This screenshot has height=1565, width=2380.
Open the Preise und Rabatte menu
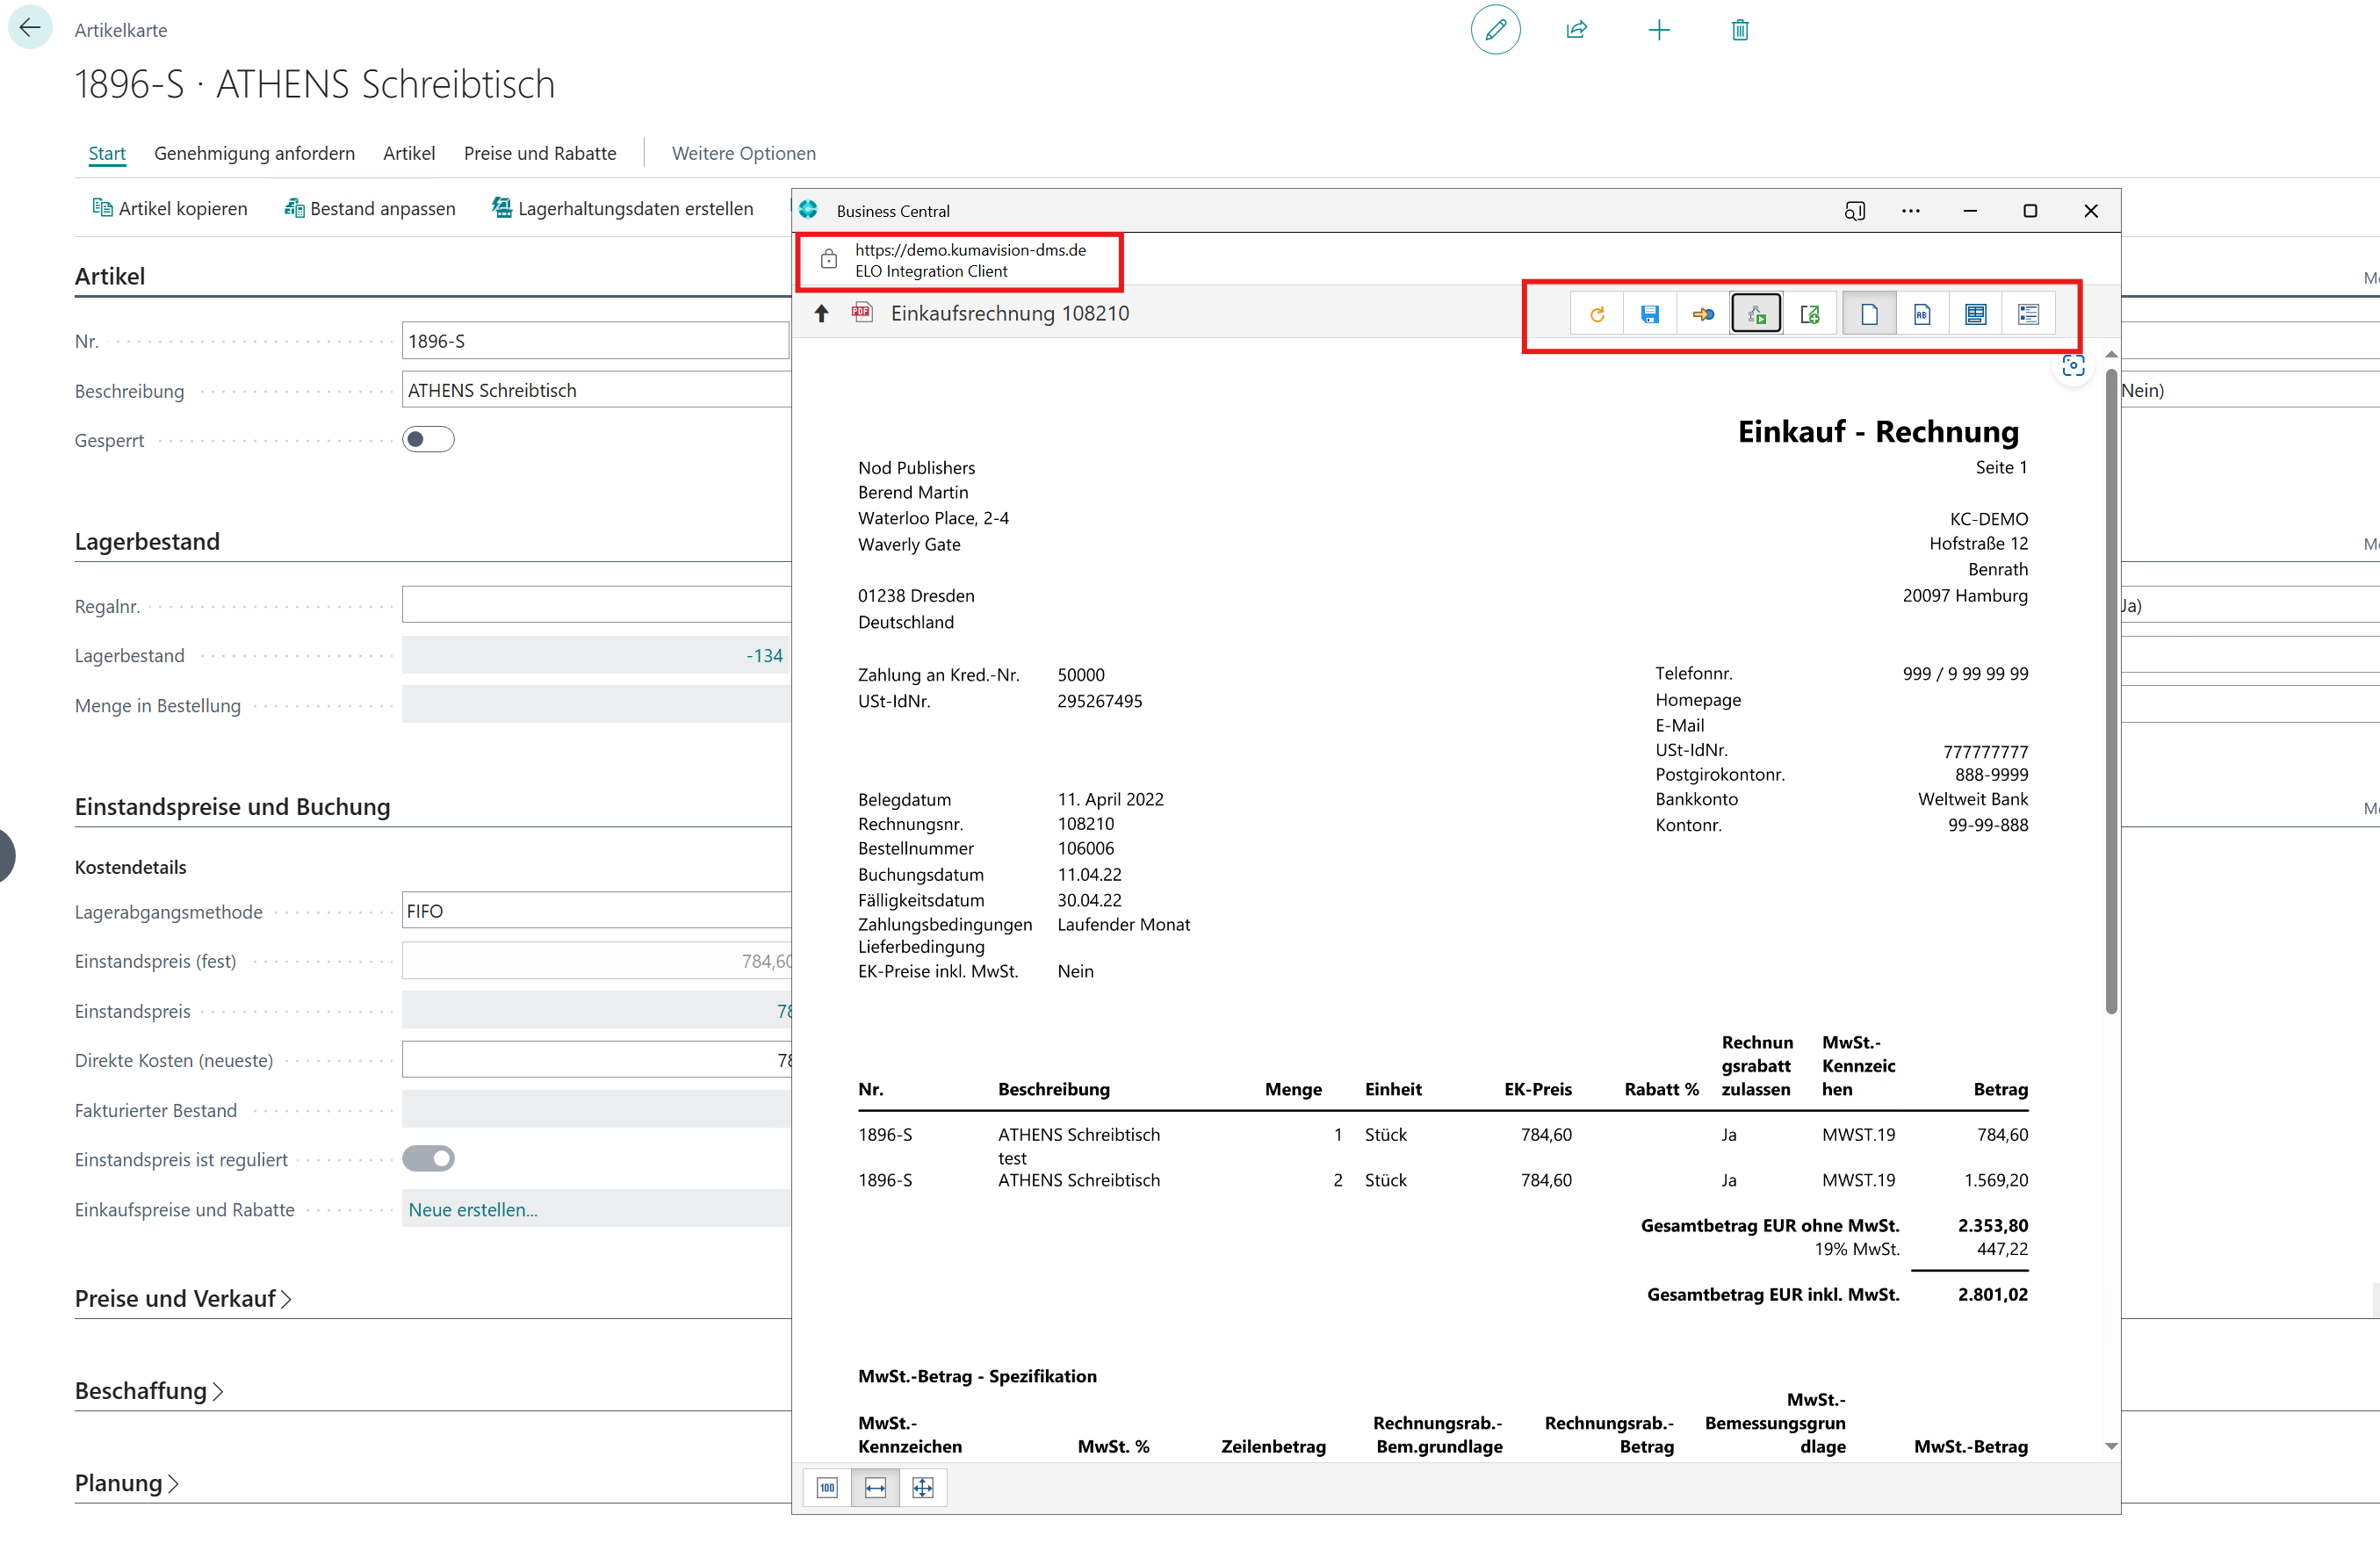click(540, 153)
